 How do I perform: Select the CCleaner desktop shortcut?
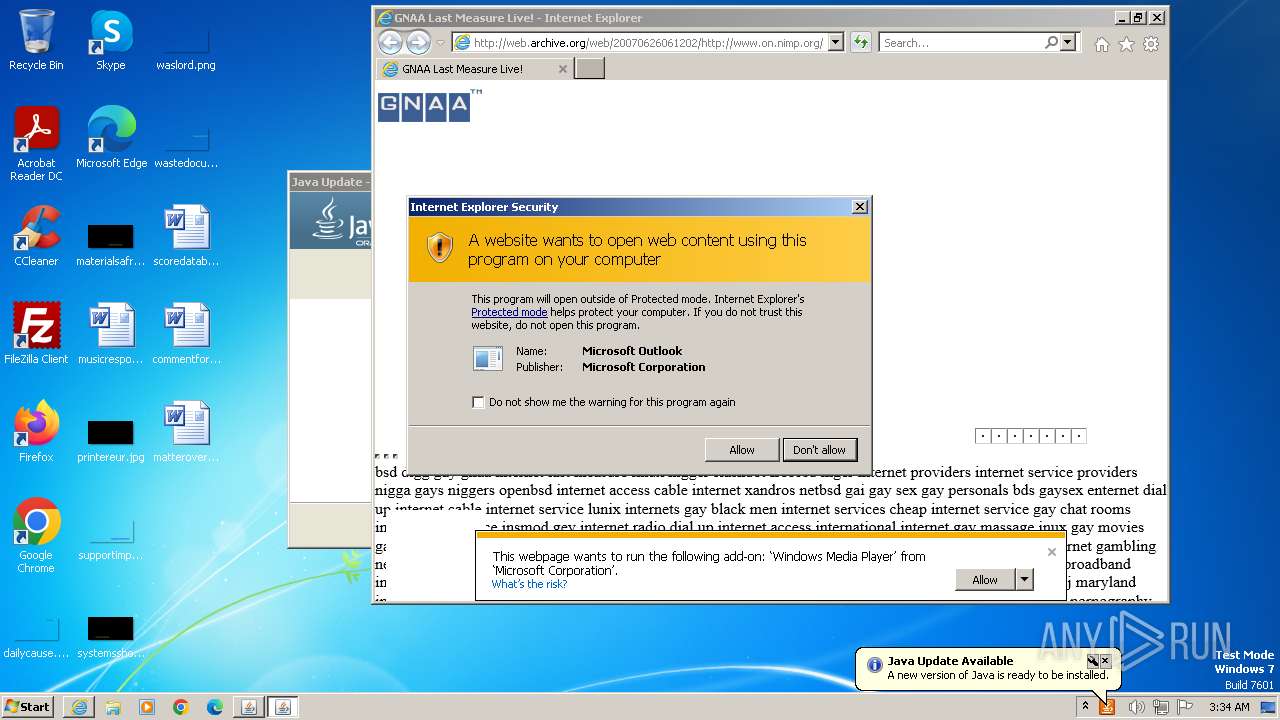(36, 236)
